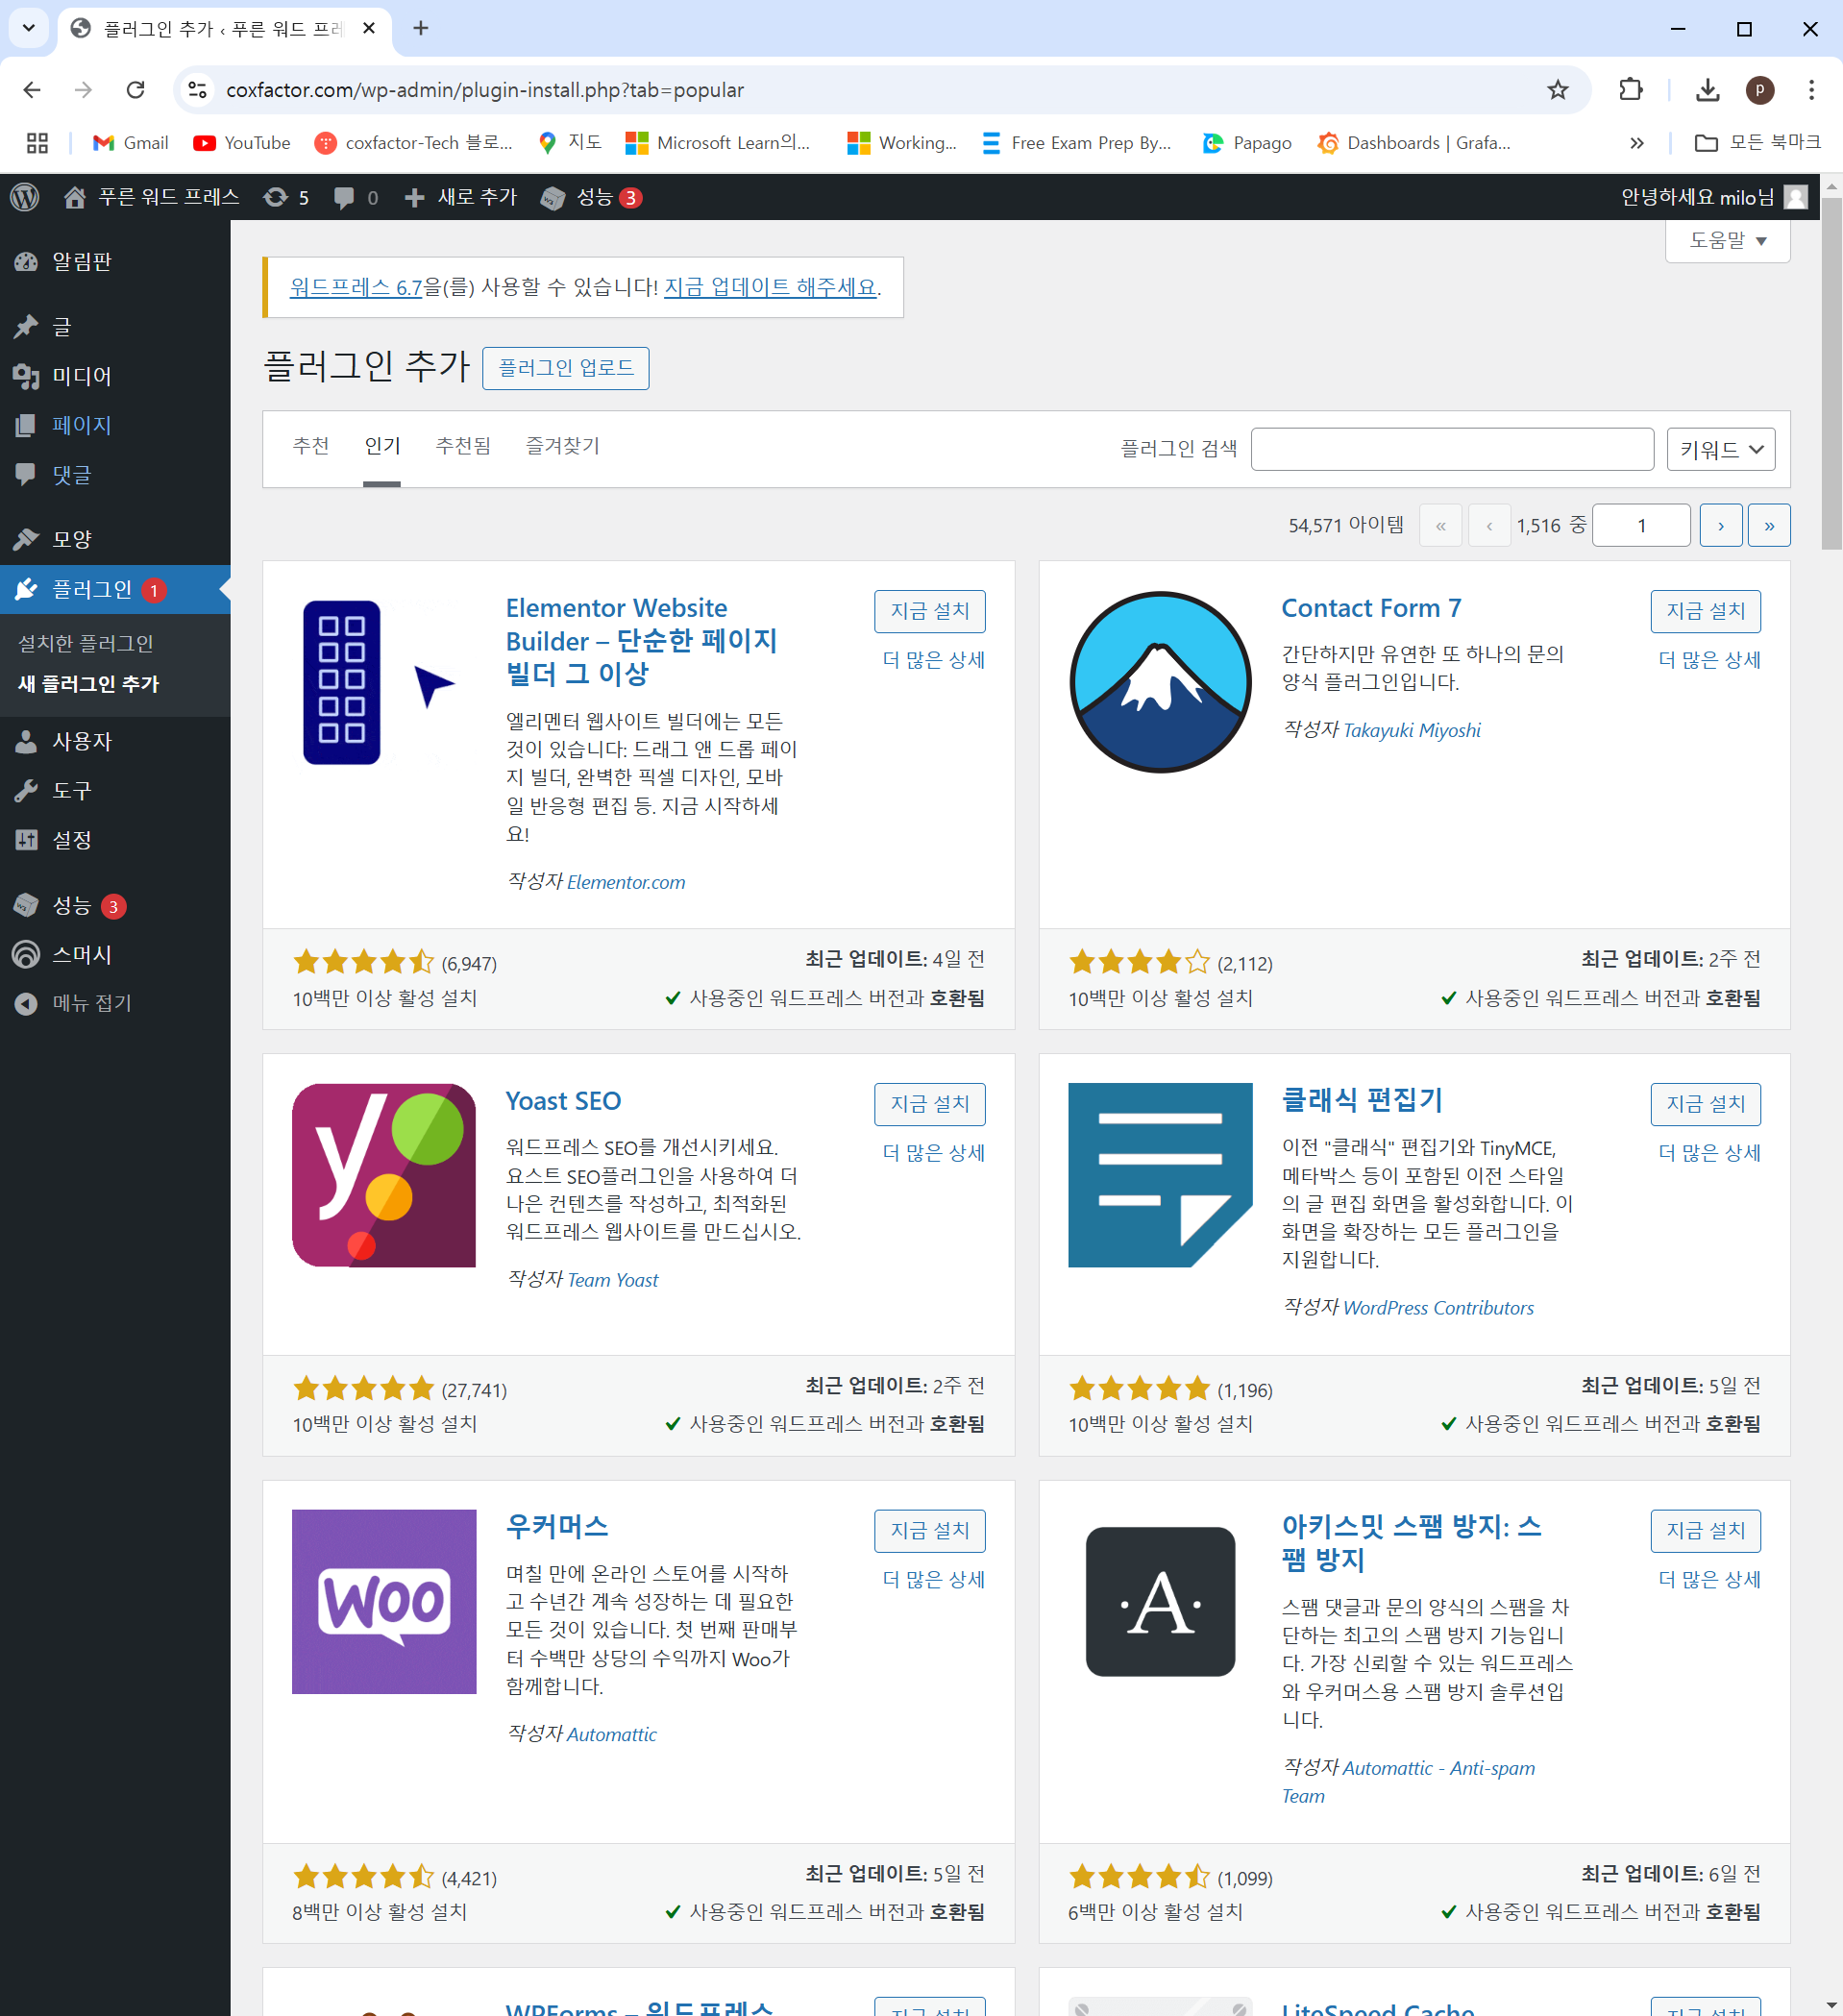Install Elementor with 지금 설치

pos(929,611)
